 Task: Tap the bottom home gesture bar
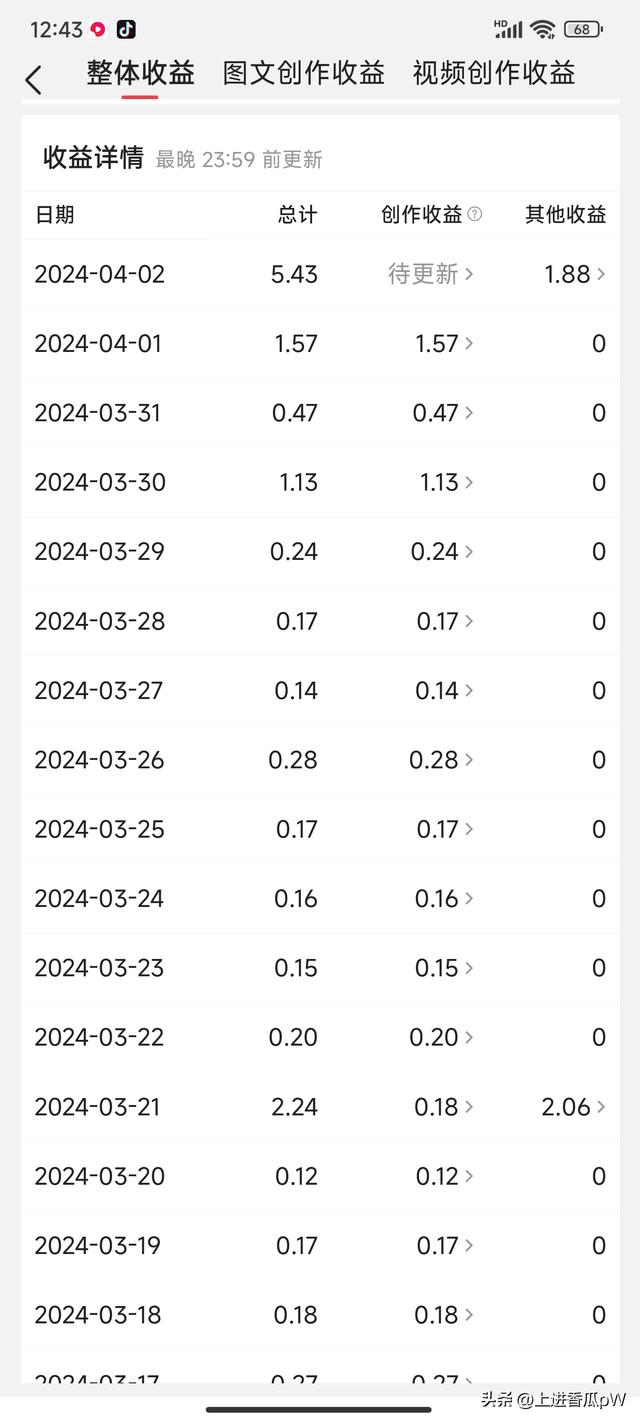(319, 1410)
